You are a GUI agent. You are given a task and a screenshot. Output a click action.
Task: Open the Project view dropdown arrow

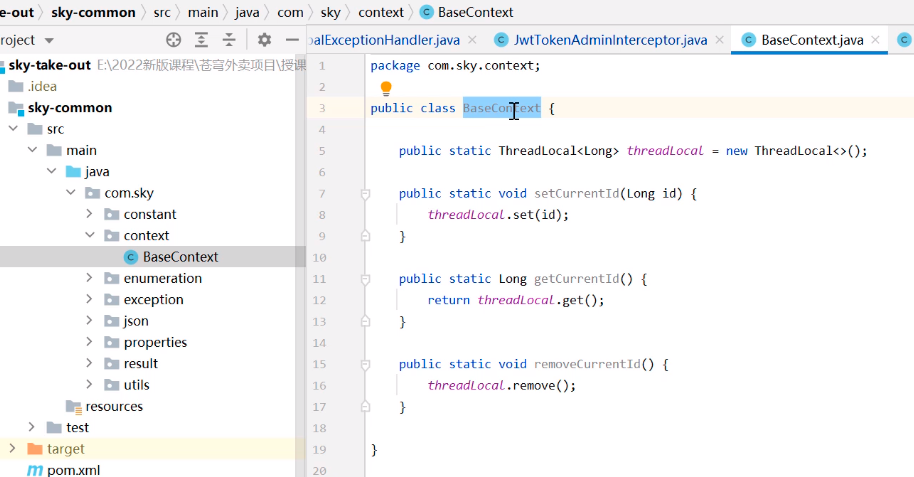point(49,40)
